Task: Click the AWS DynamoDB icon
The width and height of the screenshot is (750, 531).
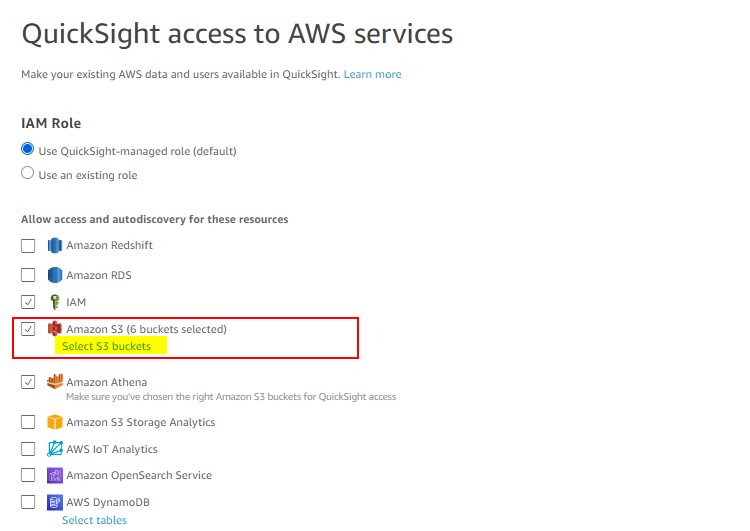Action: [55, 502]
